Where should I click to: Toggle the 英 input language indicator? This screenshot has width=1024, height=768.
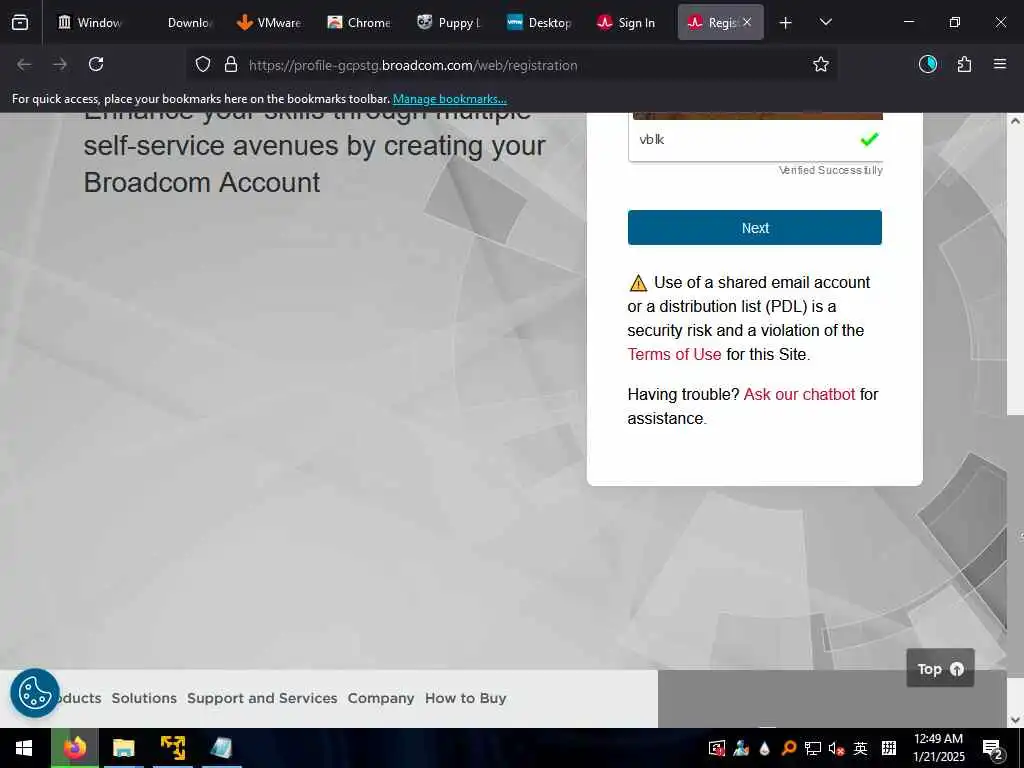click(861, 748)
